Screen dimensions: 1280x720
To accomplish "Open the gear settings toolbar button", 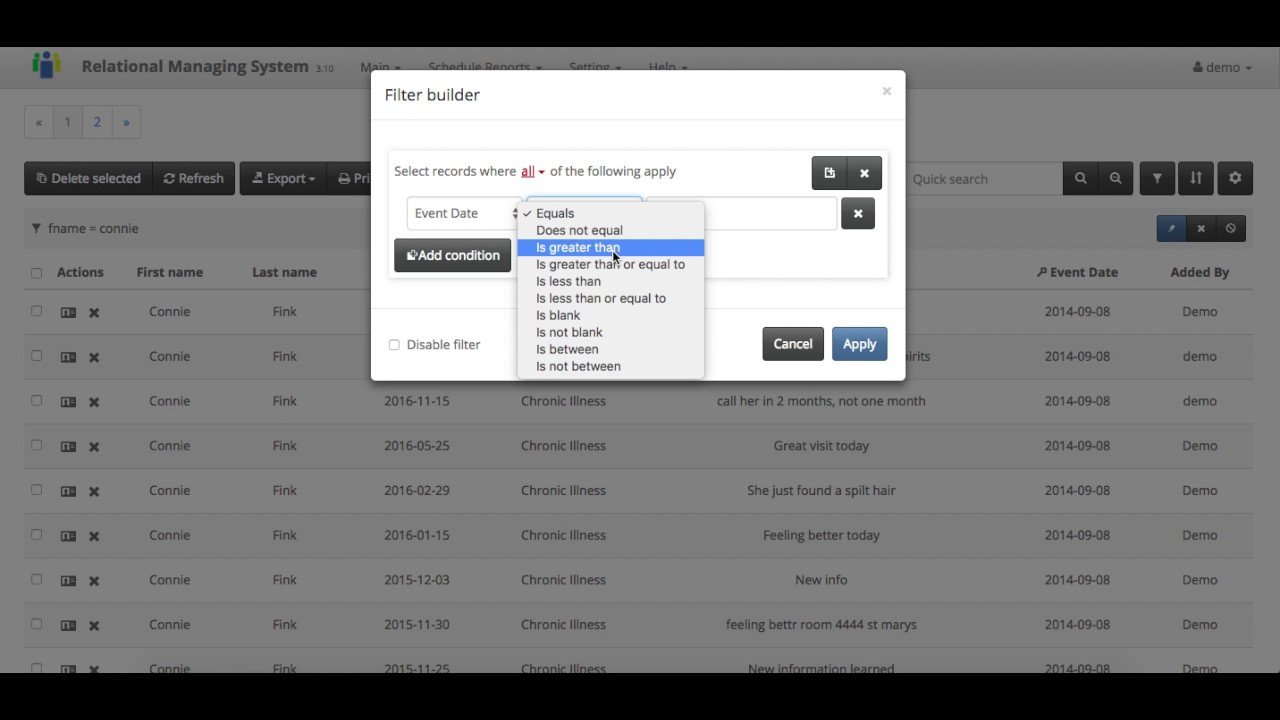I will (x=1235, y=178).
